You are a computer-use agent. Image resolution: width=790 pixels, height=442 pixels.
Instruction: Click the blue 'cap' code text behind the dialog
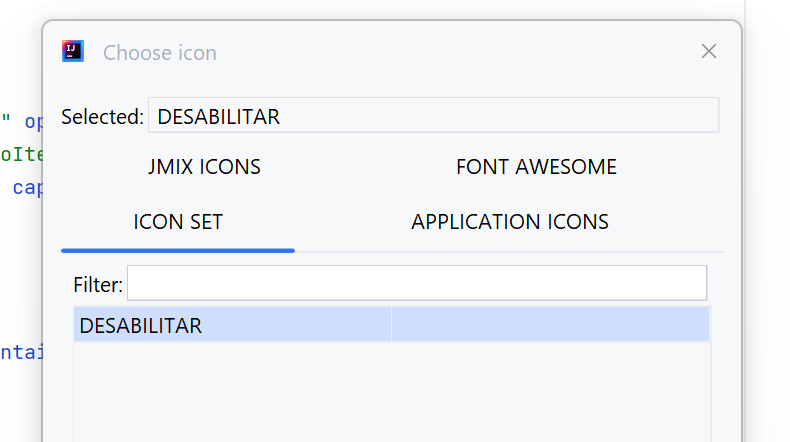pos(27,188)
